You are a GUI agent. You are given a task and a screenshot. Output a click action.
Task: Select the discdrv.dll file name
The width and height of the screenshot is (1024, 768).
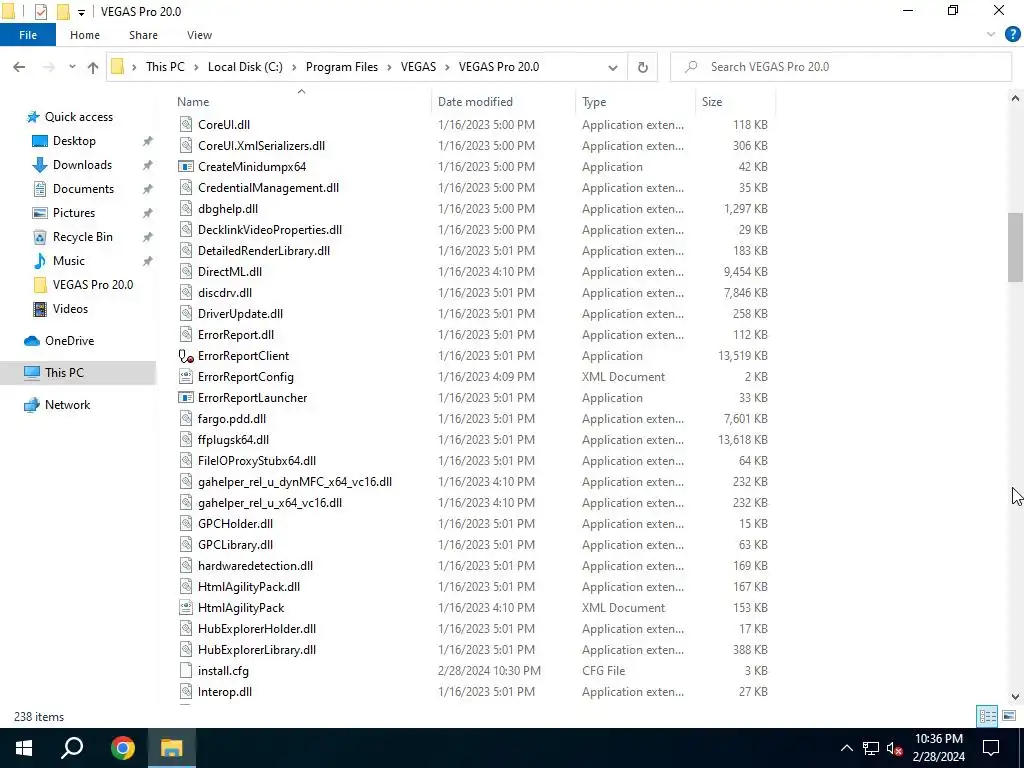pyautogui.click(x=225, y=293)
